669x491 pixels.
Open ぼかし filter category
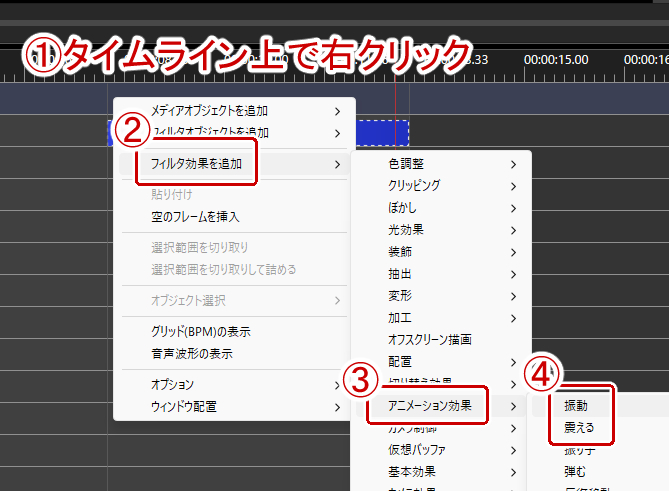pos(441,208)
